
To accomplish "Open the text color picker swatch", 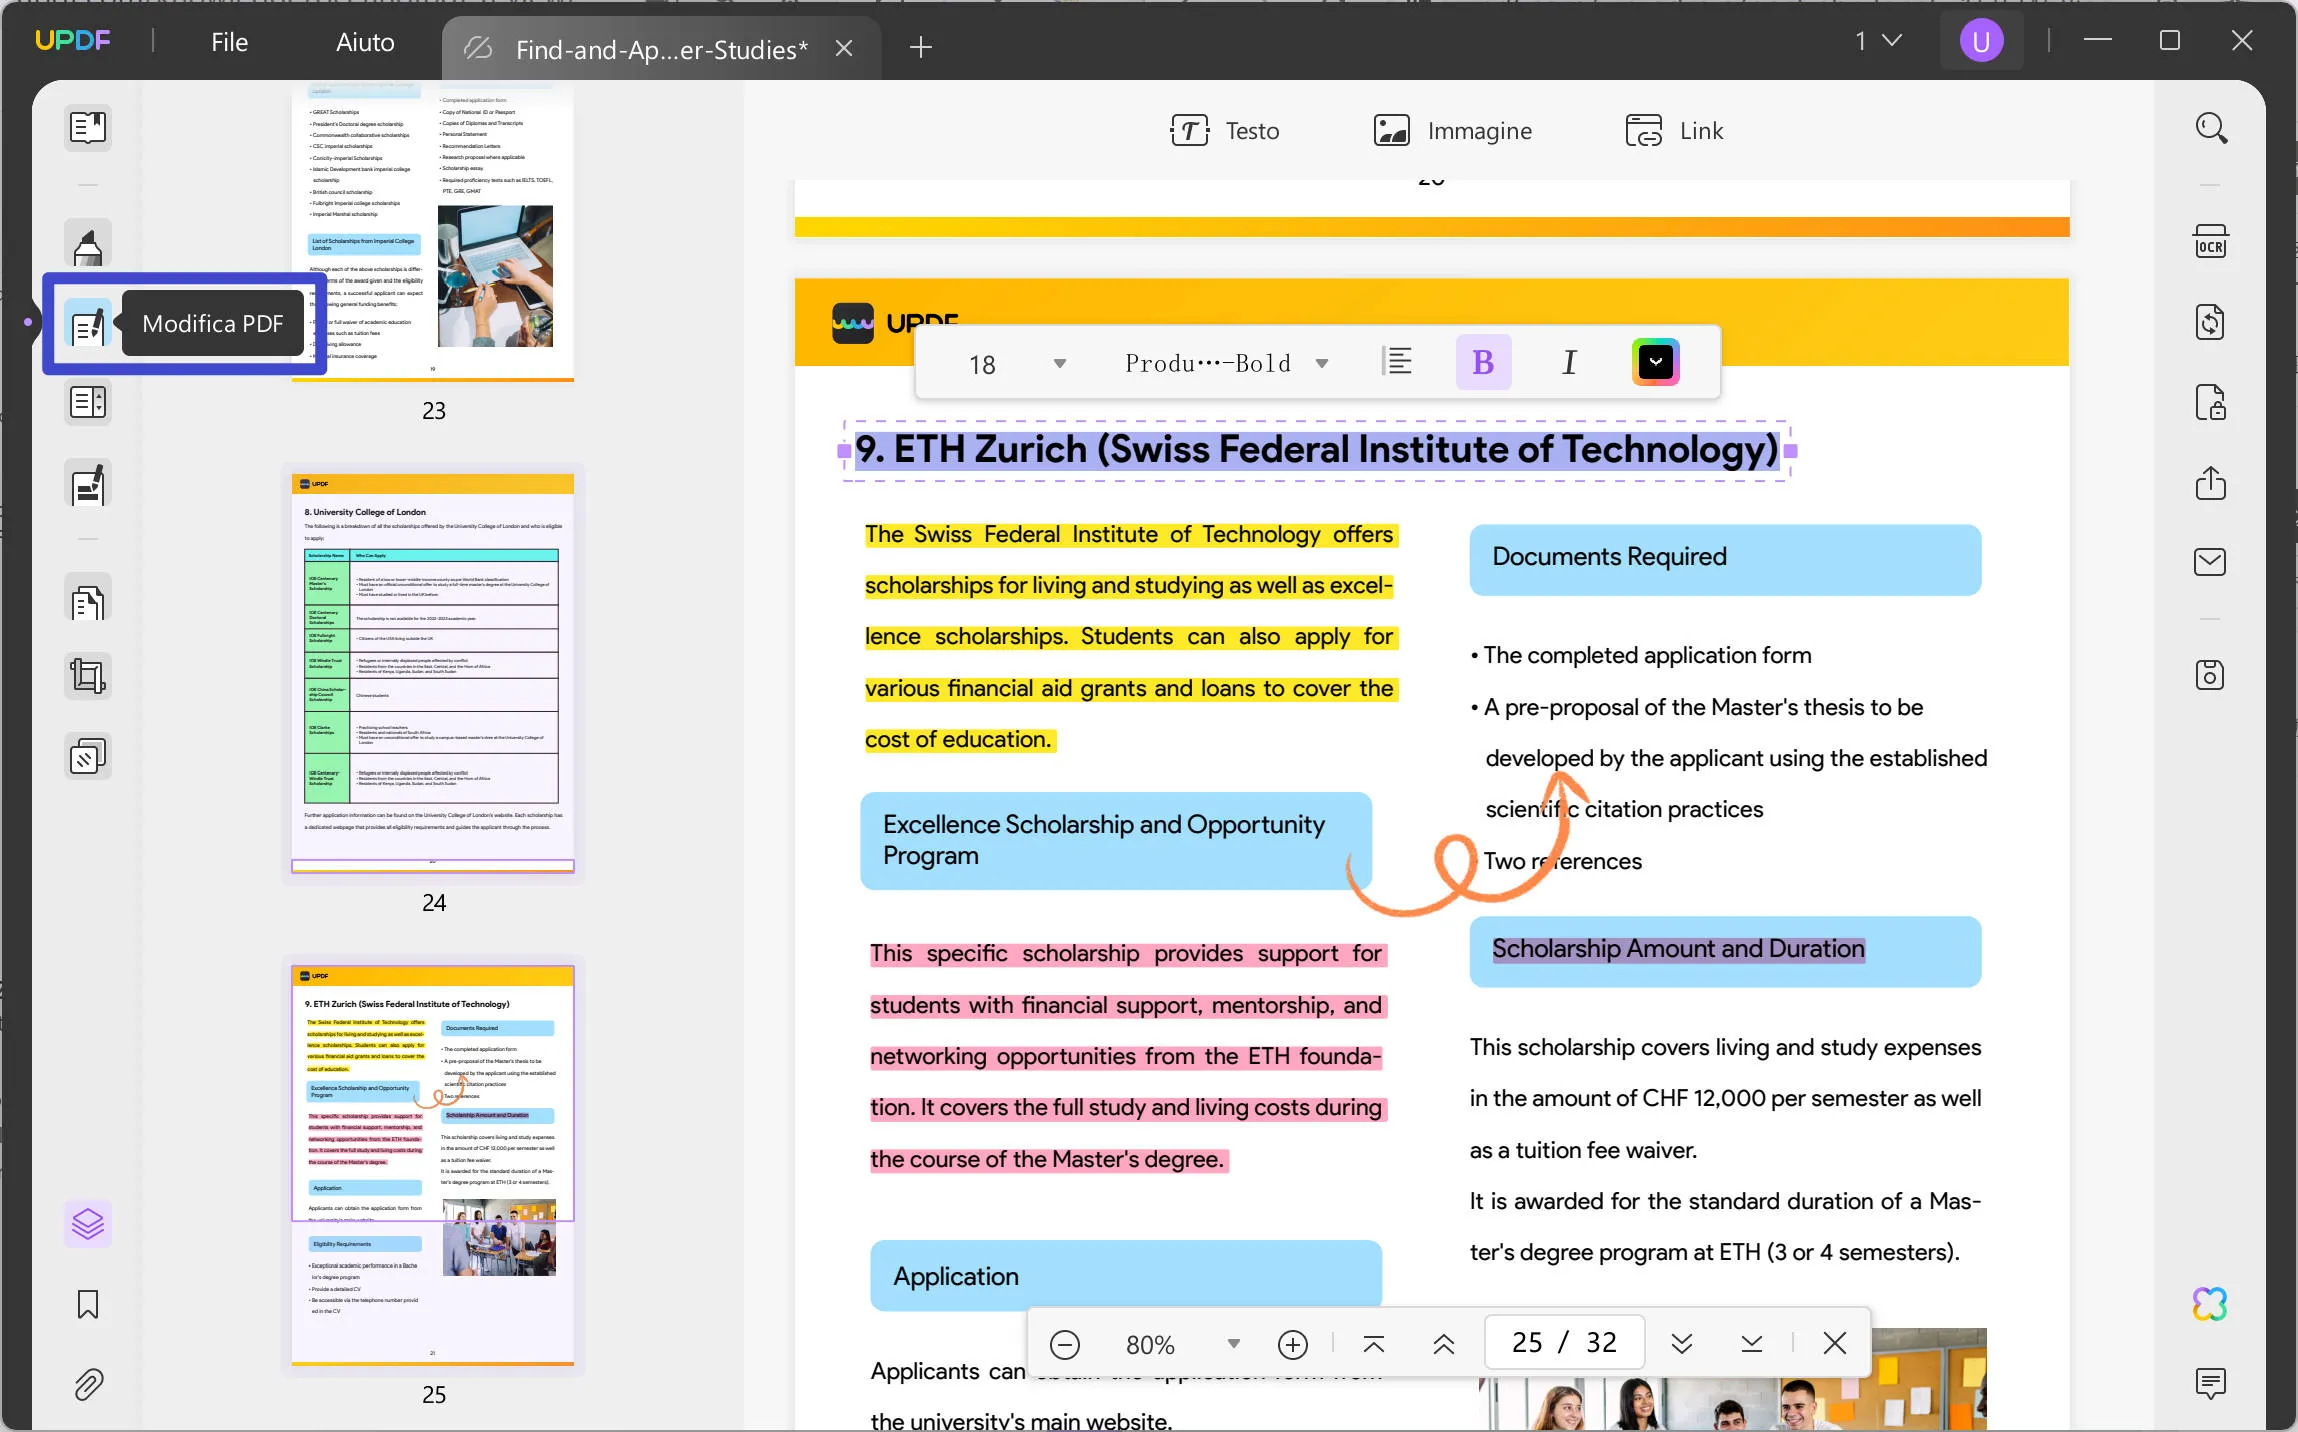I will point(1655,362).
